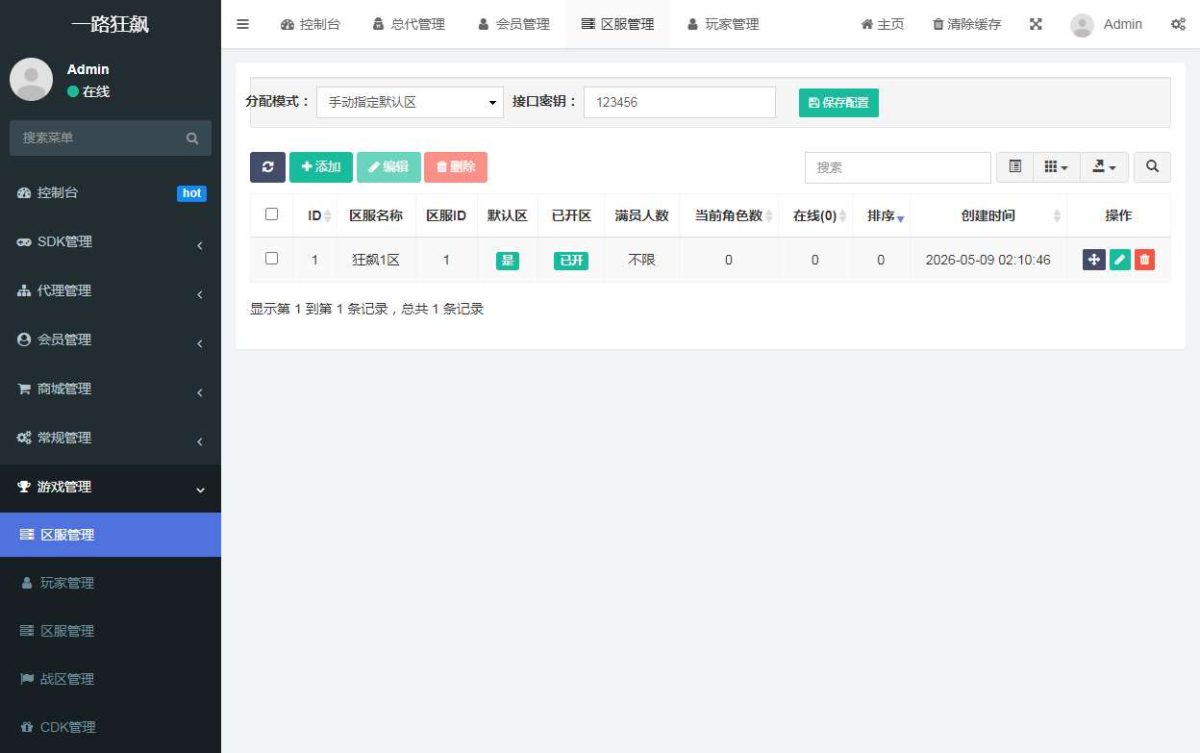
Task: Expand 商城管理 in the sidebar
Action: pos(110,389)
